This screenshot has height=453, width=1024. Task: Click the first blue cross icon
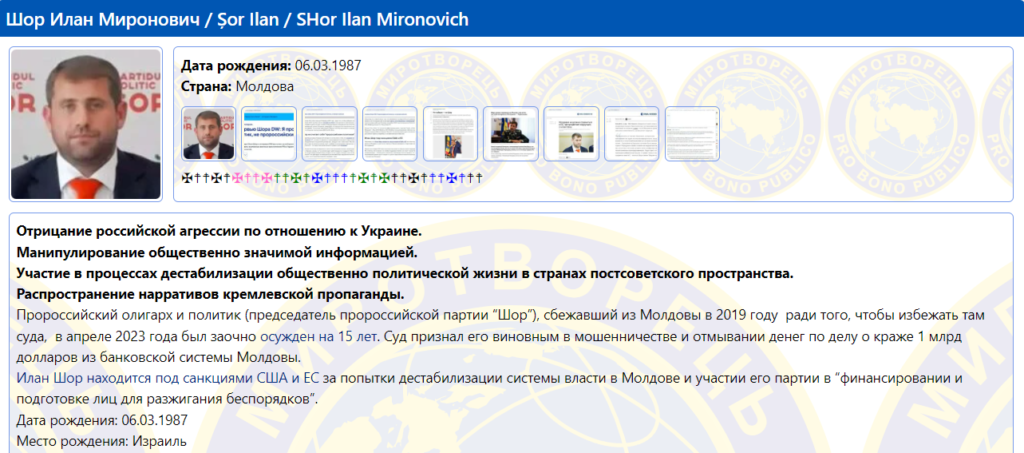(318, 178)
